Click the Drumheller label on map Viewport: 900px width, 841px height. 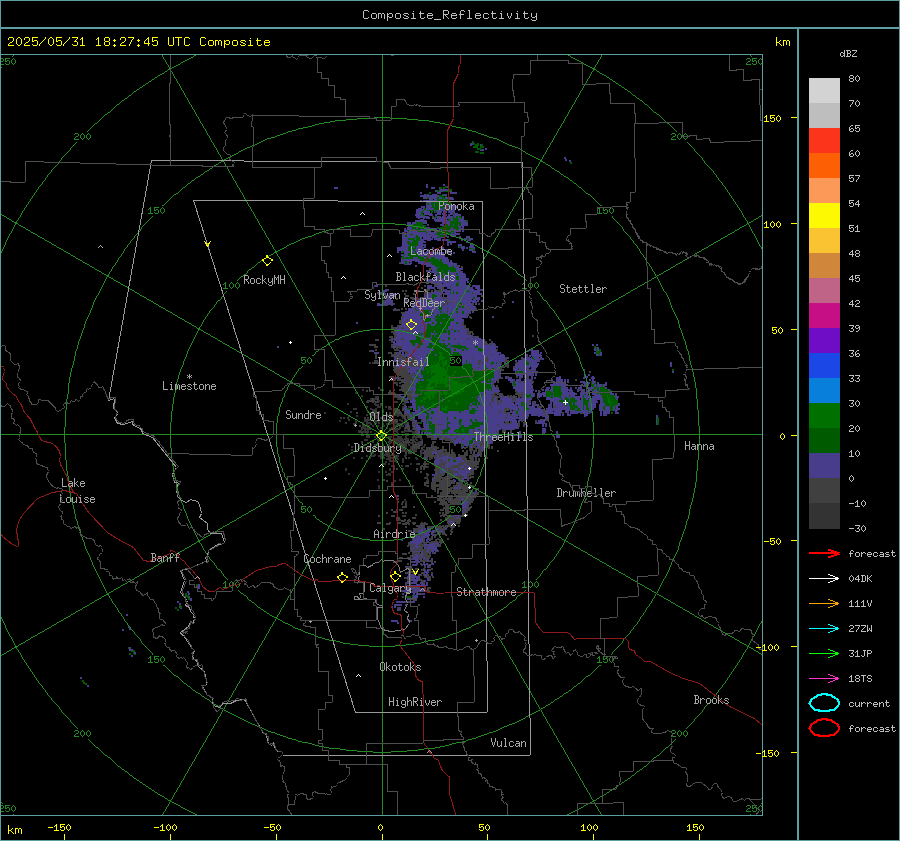[x=586, y=493]
